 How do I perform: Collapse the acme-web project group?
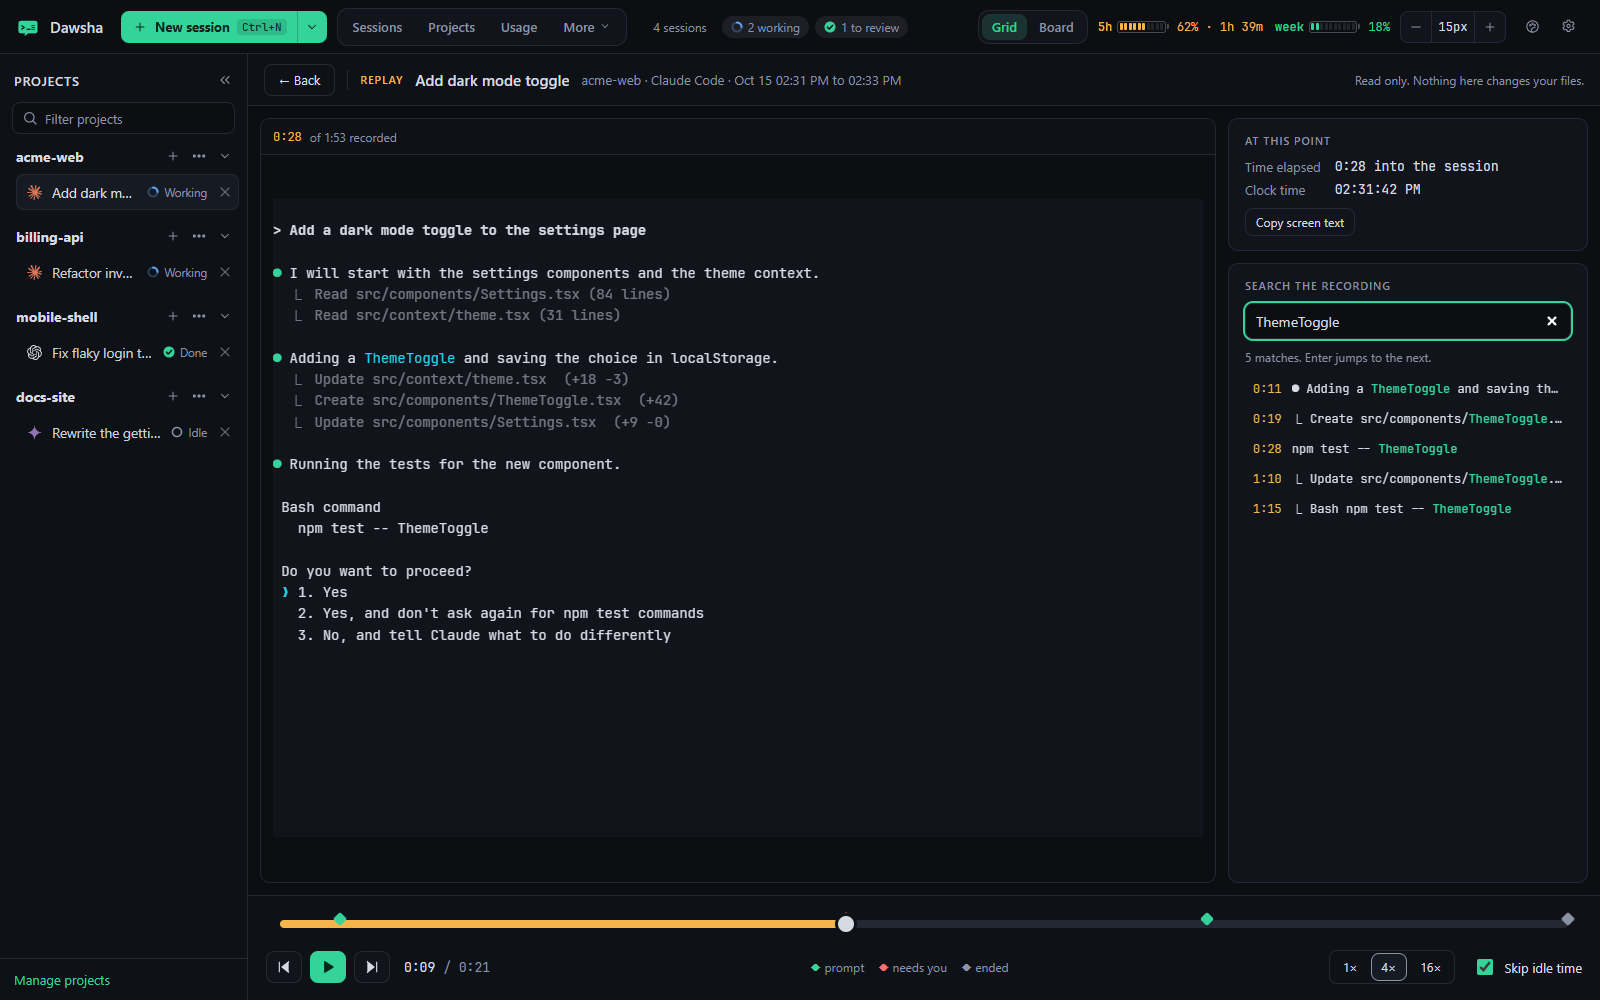tap(225, 156)
